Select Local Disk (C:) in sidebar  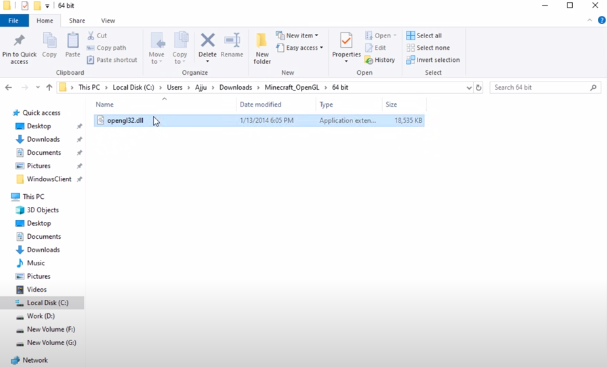point(42,303)
